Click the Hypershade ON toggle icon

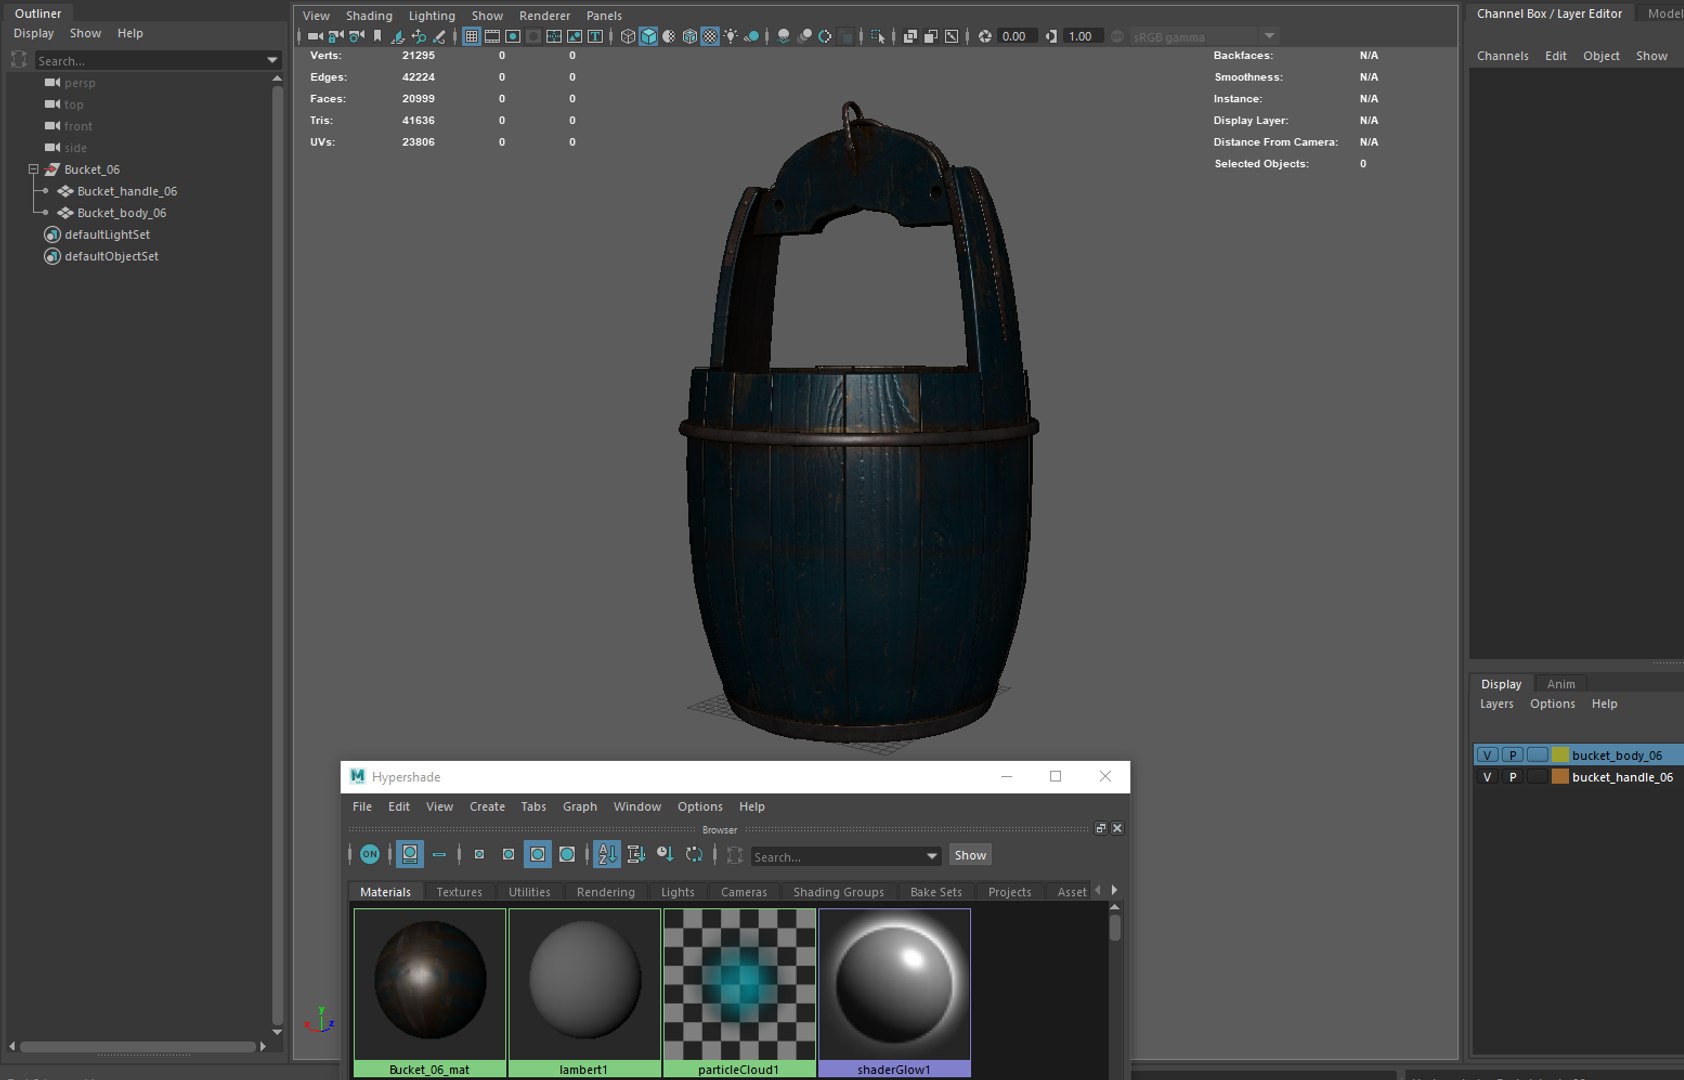(370, 854)
